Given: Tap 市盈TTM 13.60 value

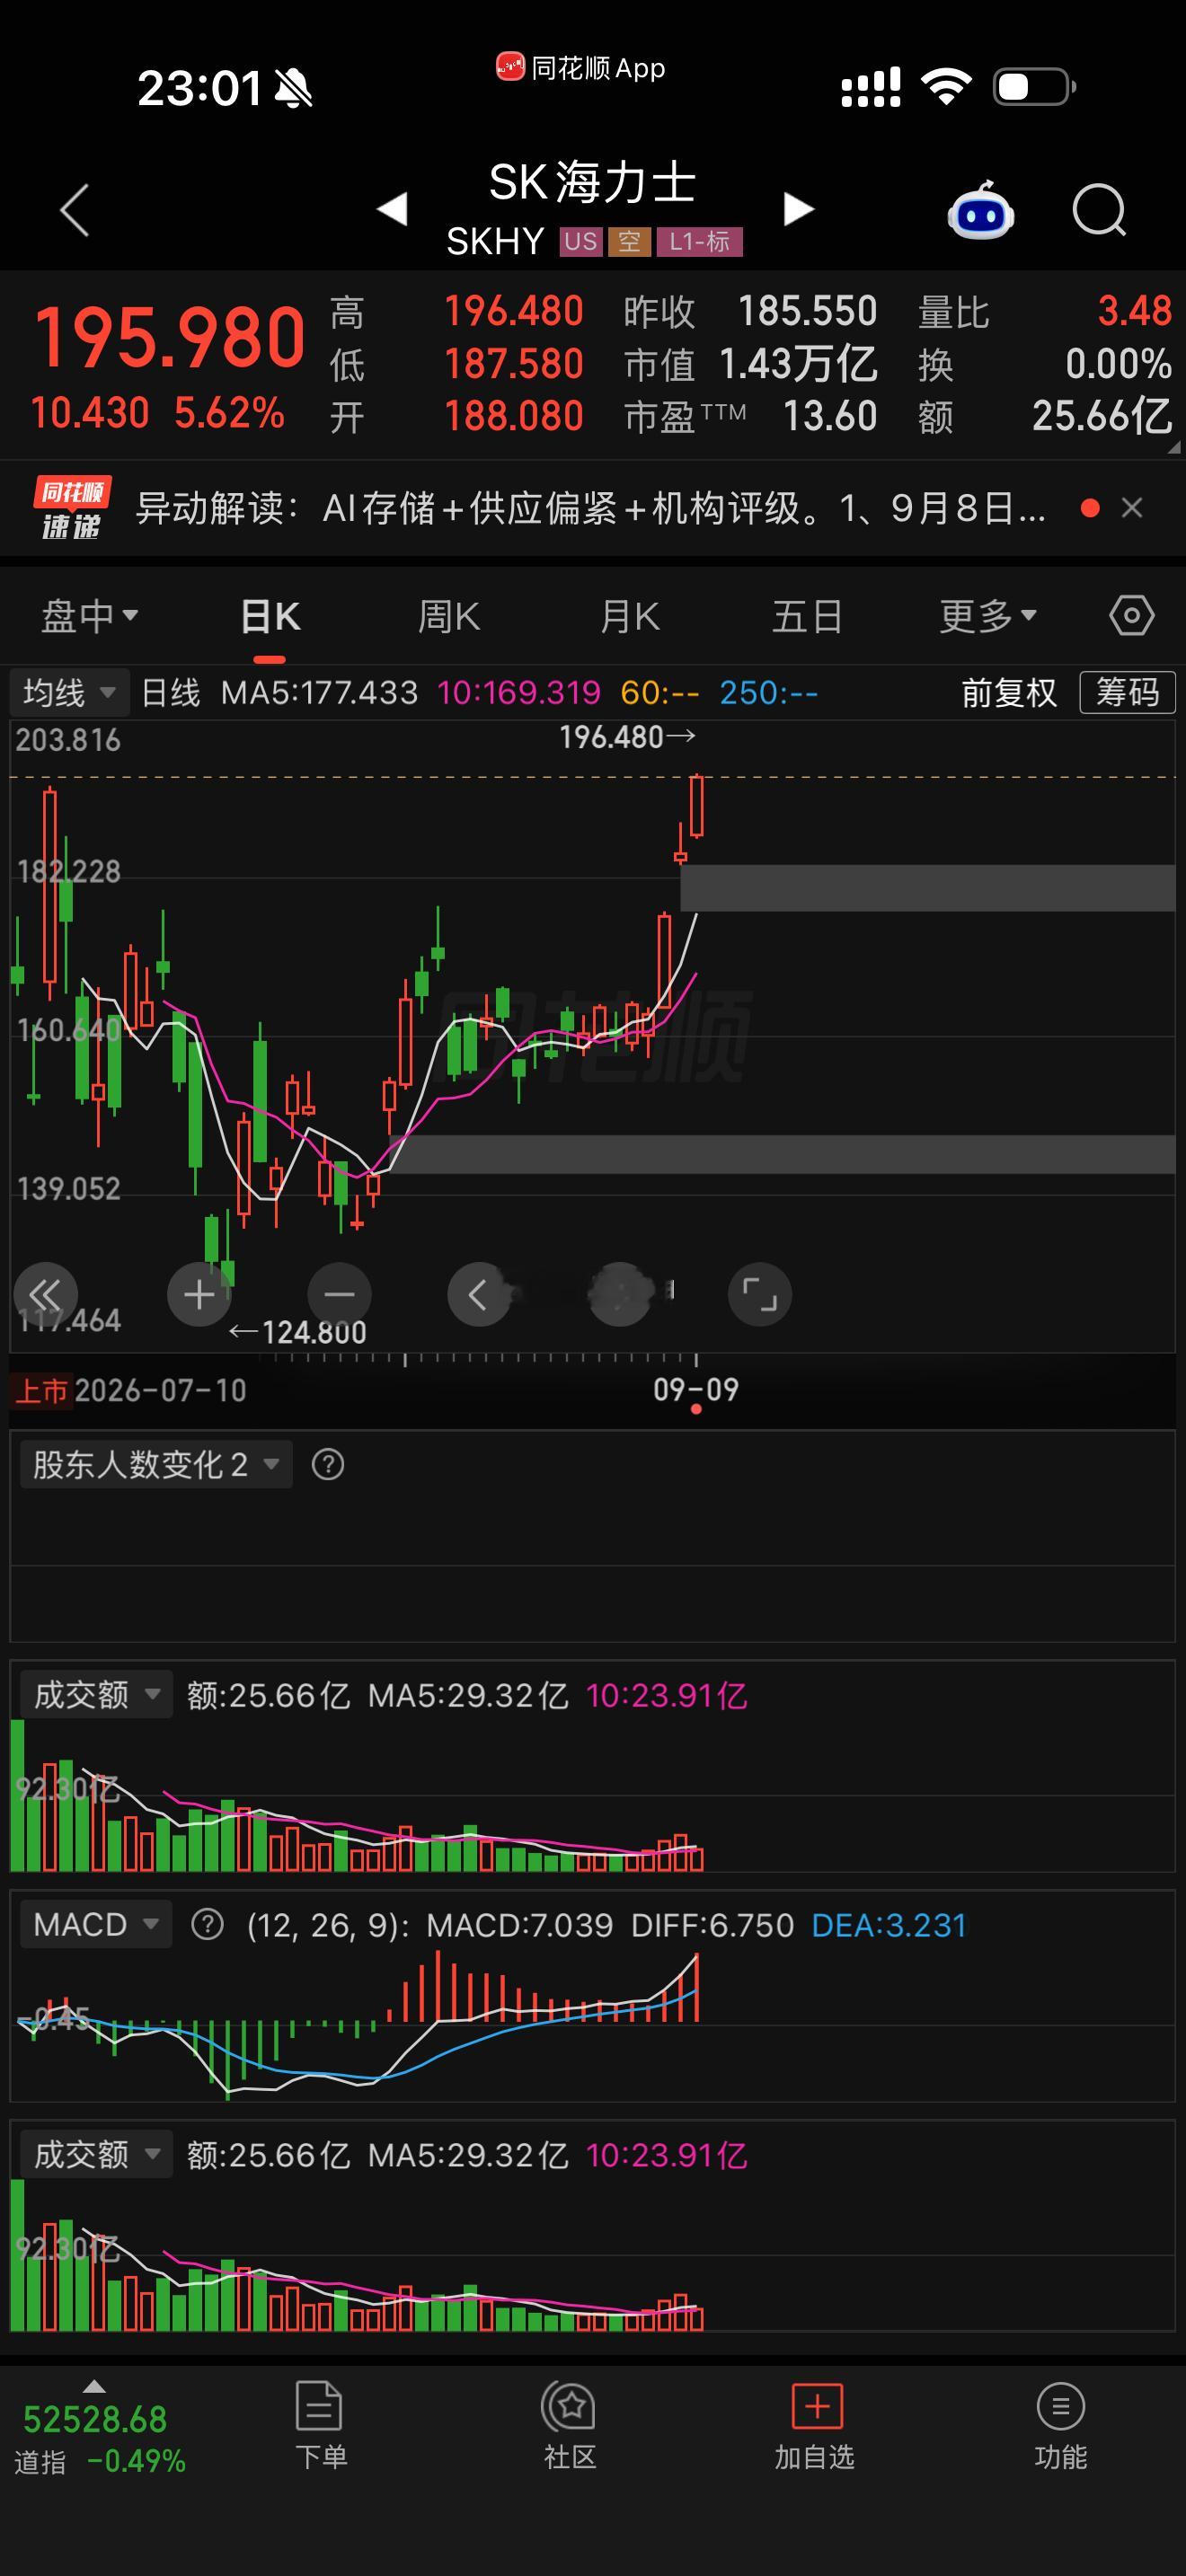Looking at the screenshot, I should pyautogui.click(x=829, y=416).
